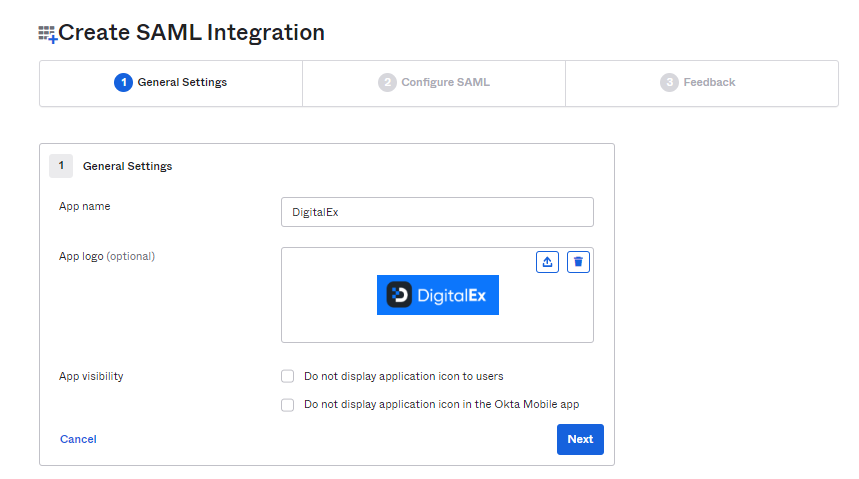This screenshot has height=479, width=859.
Task: Click the step 1 circle badge
Action: (123, 83)
